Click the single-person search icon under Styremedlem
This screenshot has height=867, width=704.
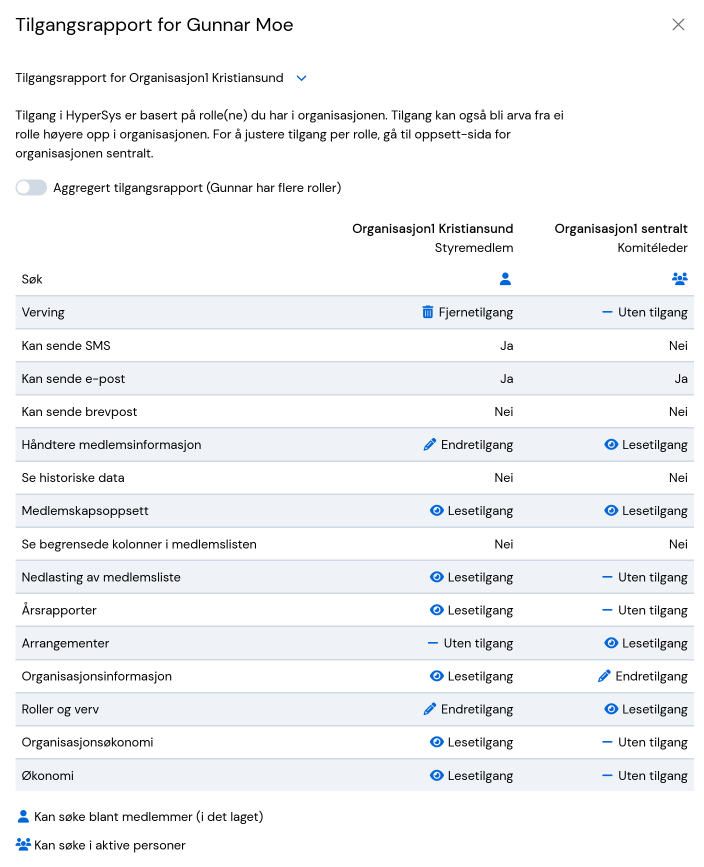pyautogui.click(x=505, y=279)
